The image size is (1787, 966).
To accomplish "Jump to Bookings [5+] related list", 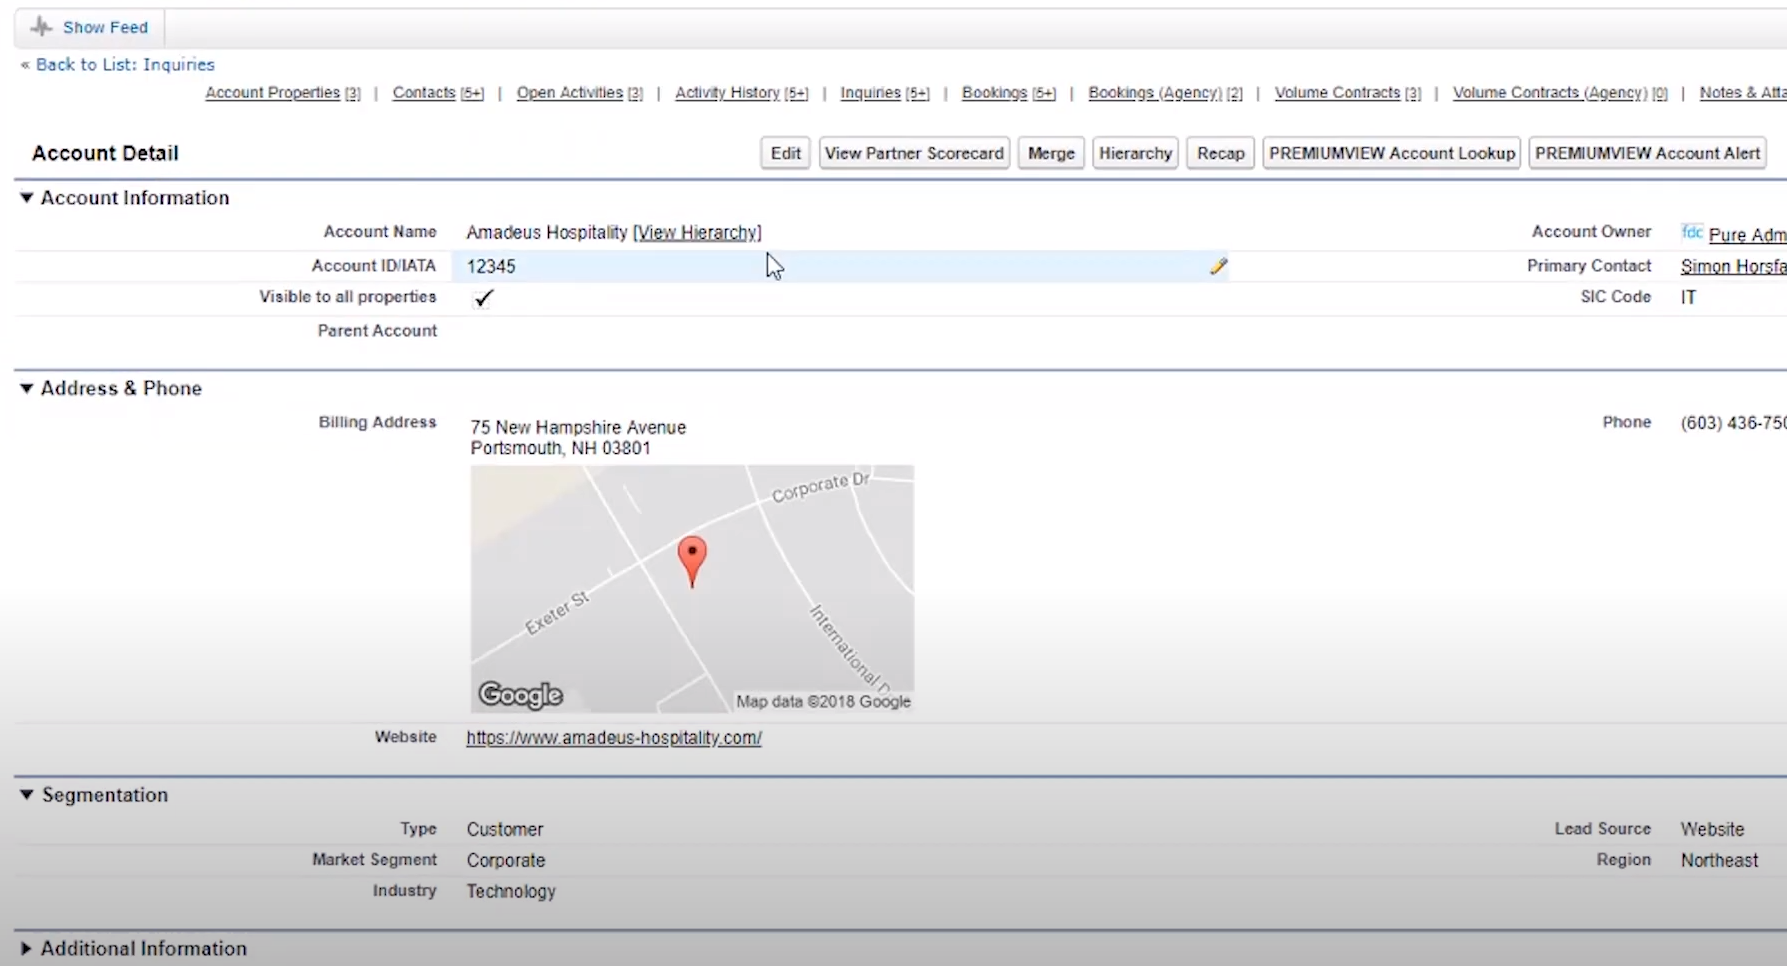I will tap(1009, 93).
